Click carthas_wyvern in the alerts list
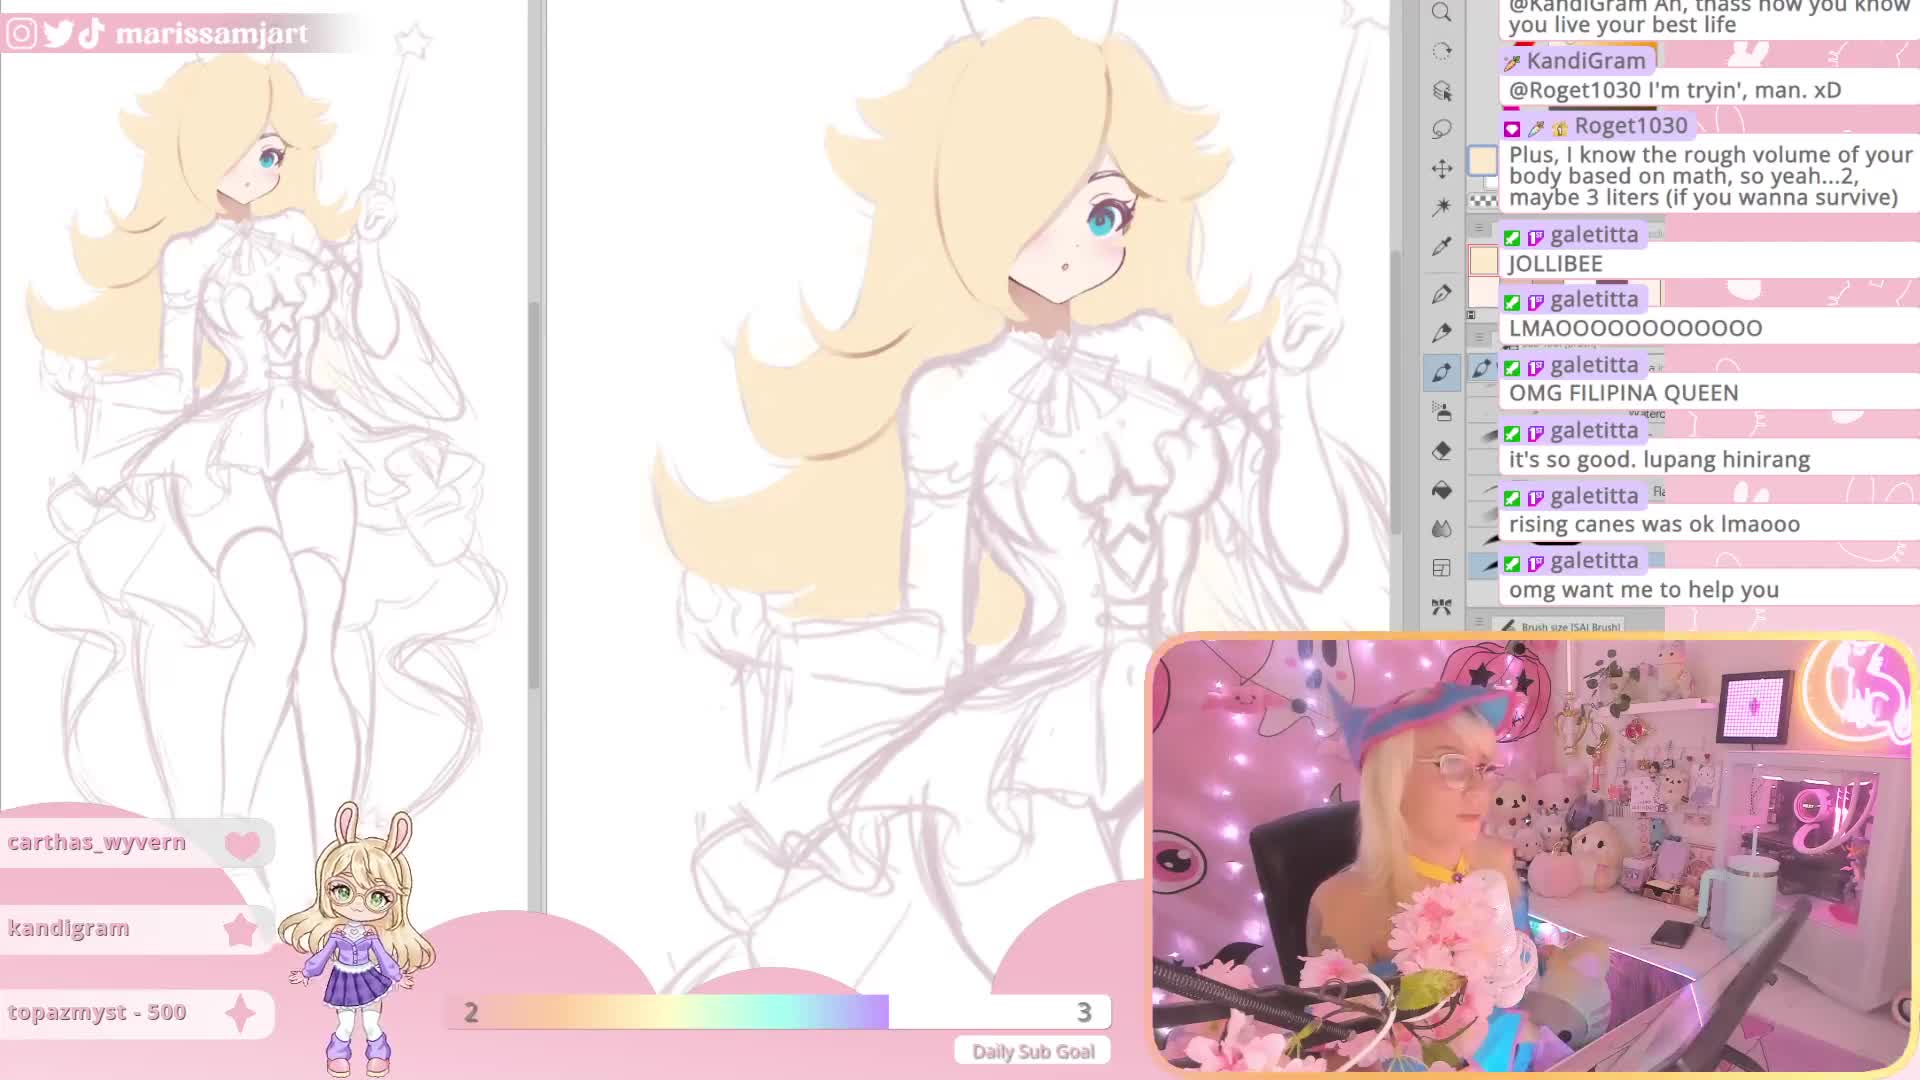The image size is (1920, 1080). 97,842
